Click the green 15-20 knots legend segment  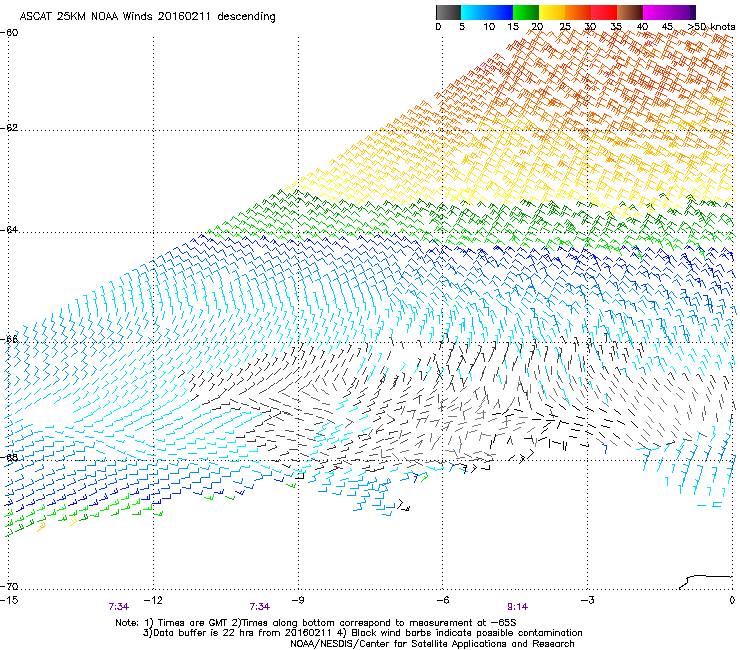[526, 12]
